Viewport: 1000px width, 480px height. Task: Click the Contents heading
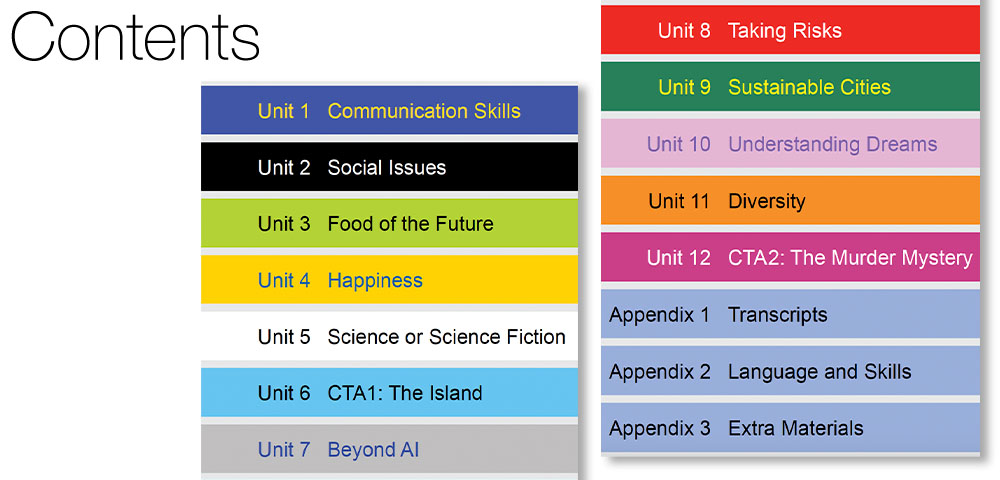(135, 36)
